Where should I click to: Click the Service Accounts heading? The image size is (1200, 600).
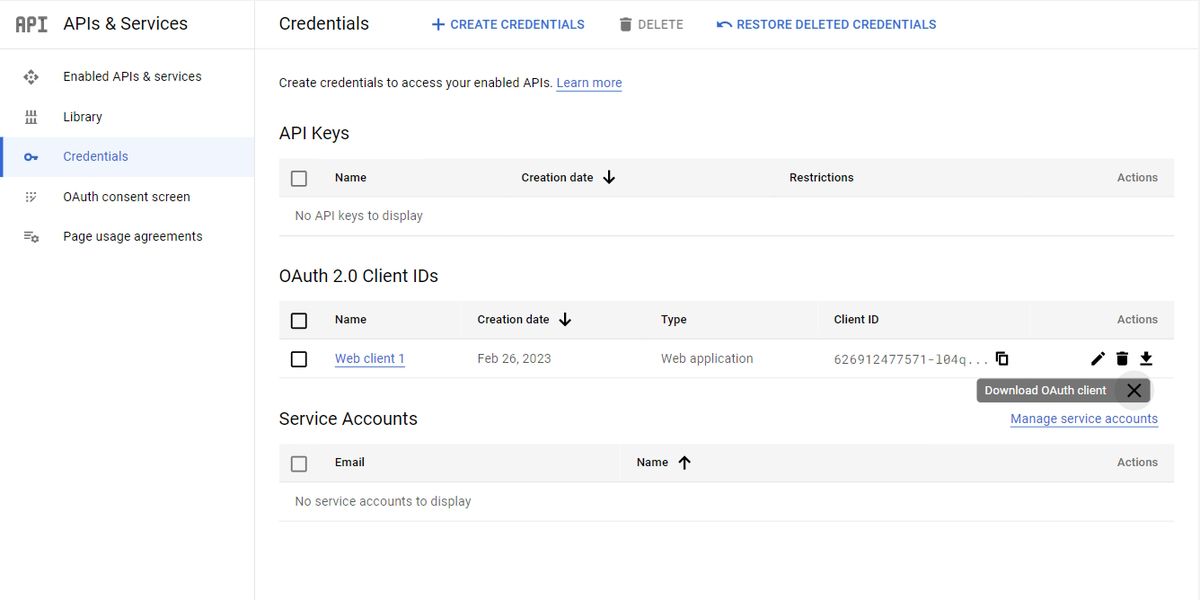click(348, 419)
